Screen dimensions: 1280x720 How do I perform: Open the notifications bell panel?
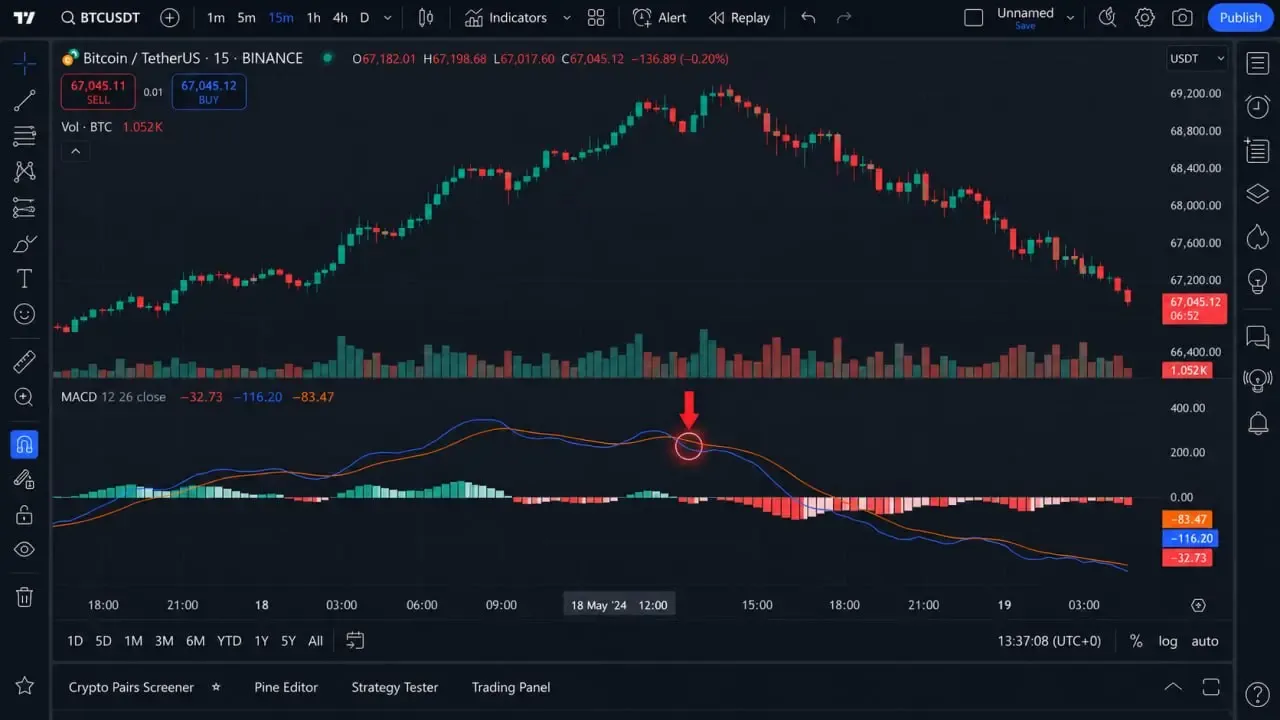click(x=1257, y=423)
